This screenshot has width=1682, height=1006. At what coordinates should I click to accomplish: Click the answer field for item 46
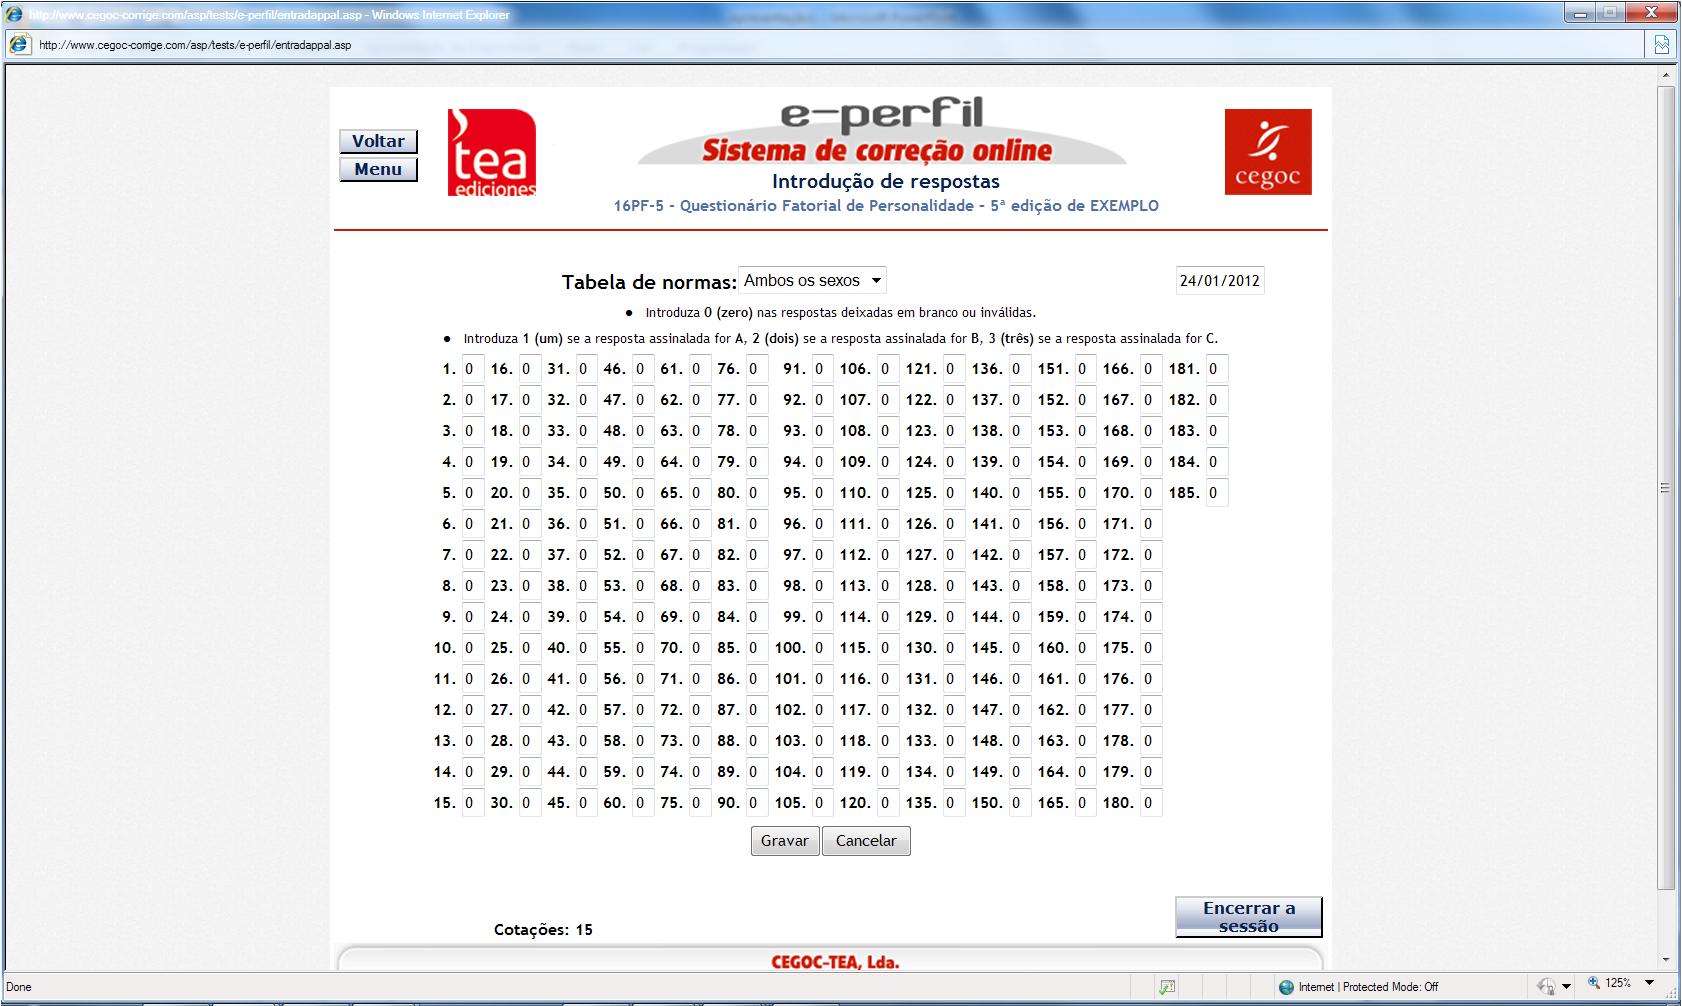[x=644, y=369]
